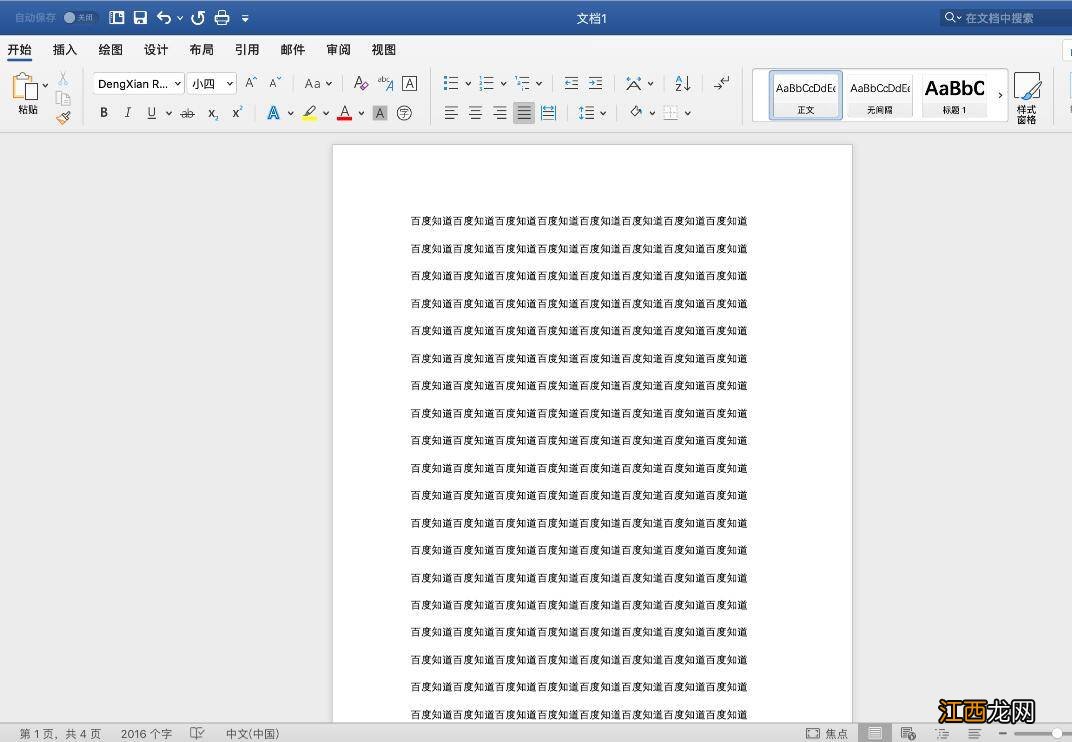This screenshot has width=1072, height=742.
Task: Click the Print icon in the title bar
Action: pos(222,18)
